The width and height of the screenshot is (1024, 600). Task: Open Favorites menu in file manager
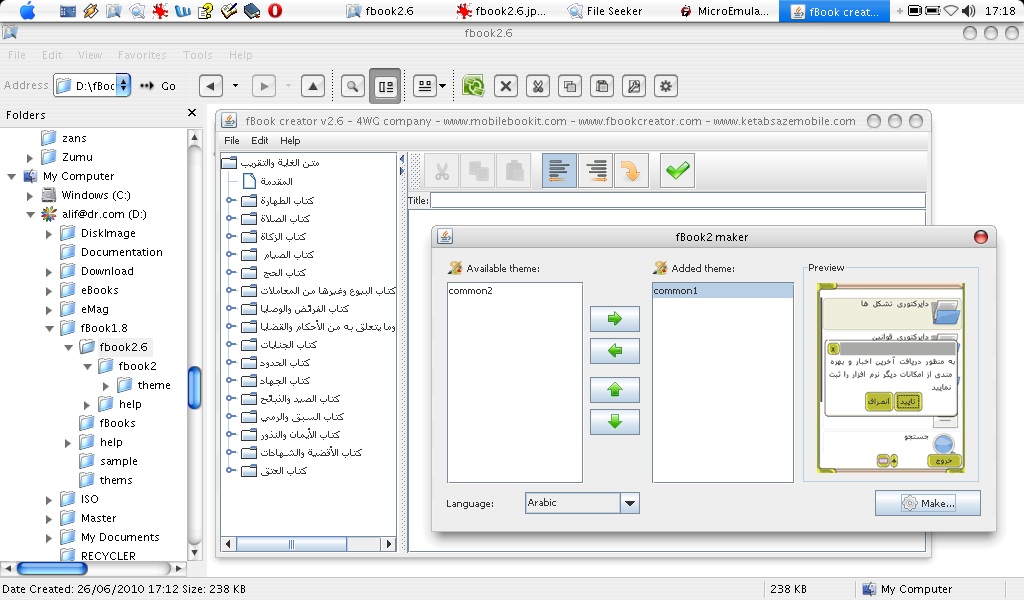tap(142, 55)
